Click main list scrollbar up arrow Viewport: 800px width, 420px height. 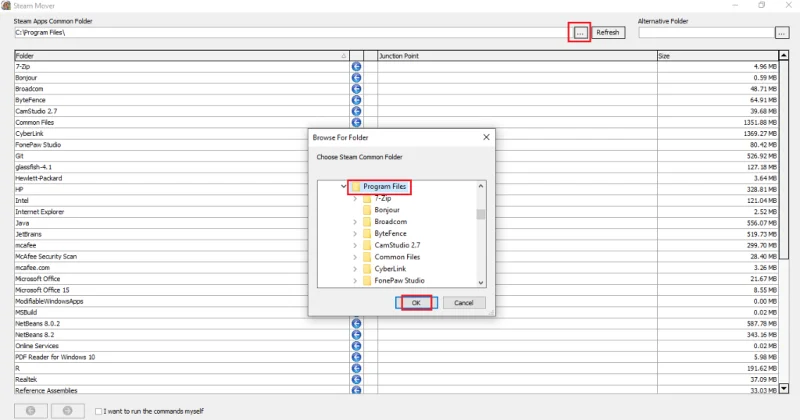click(784, 55)
